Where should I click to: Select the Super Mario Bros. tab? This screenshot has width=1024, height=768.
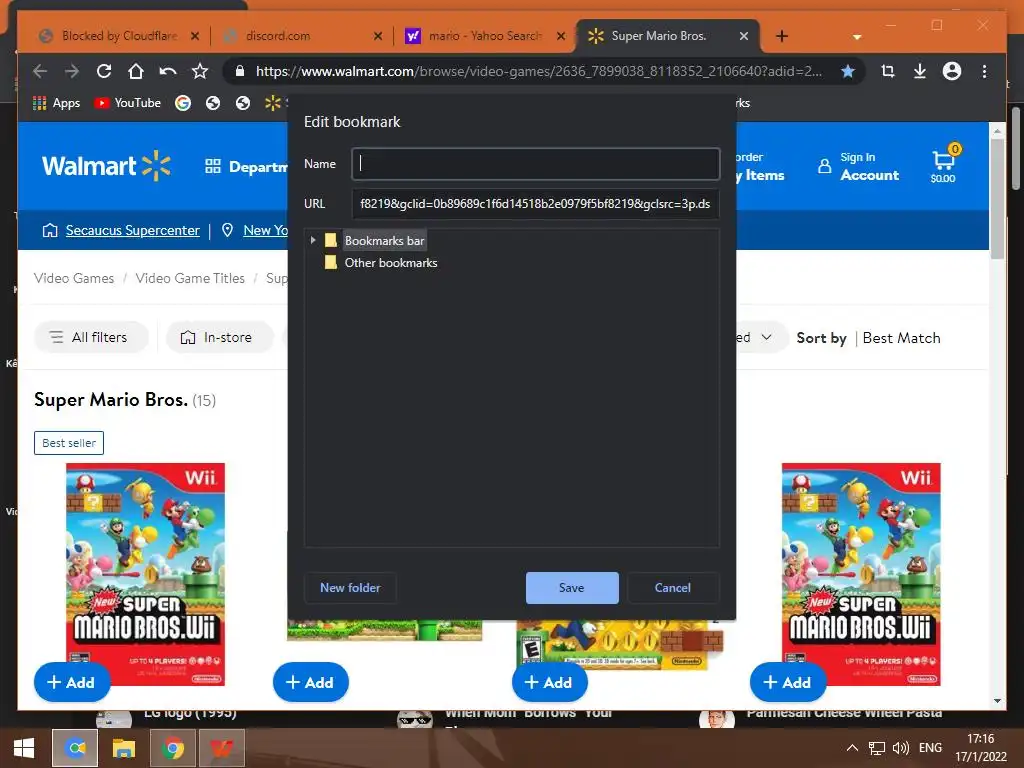coord(658,36)
